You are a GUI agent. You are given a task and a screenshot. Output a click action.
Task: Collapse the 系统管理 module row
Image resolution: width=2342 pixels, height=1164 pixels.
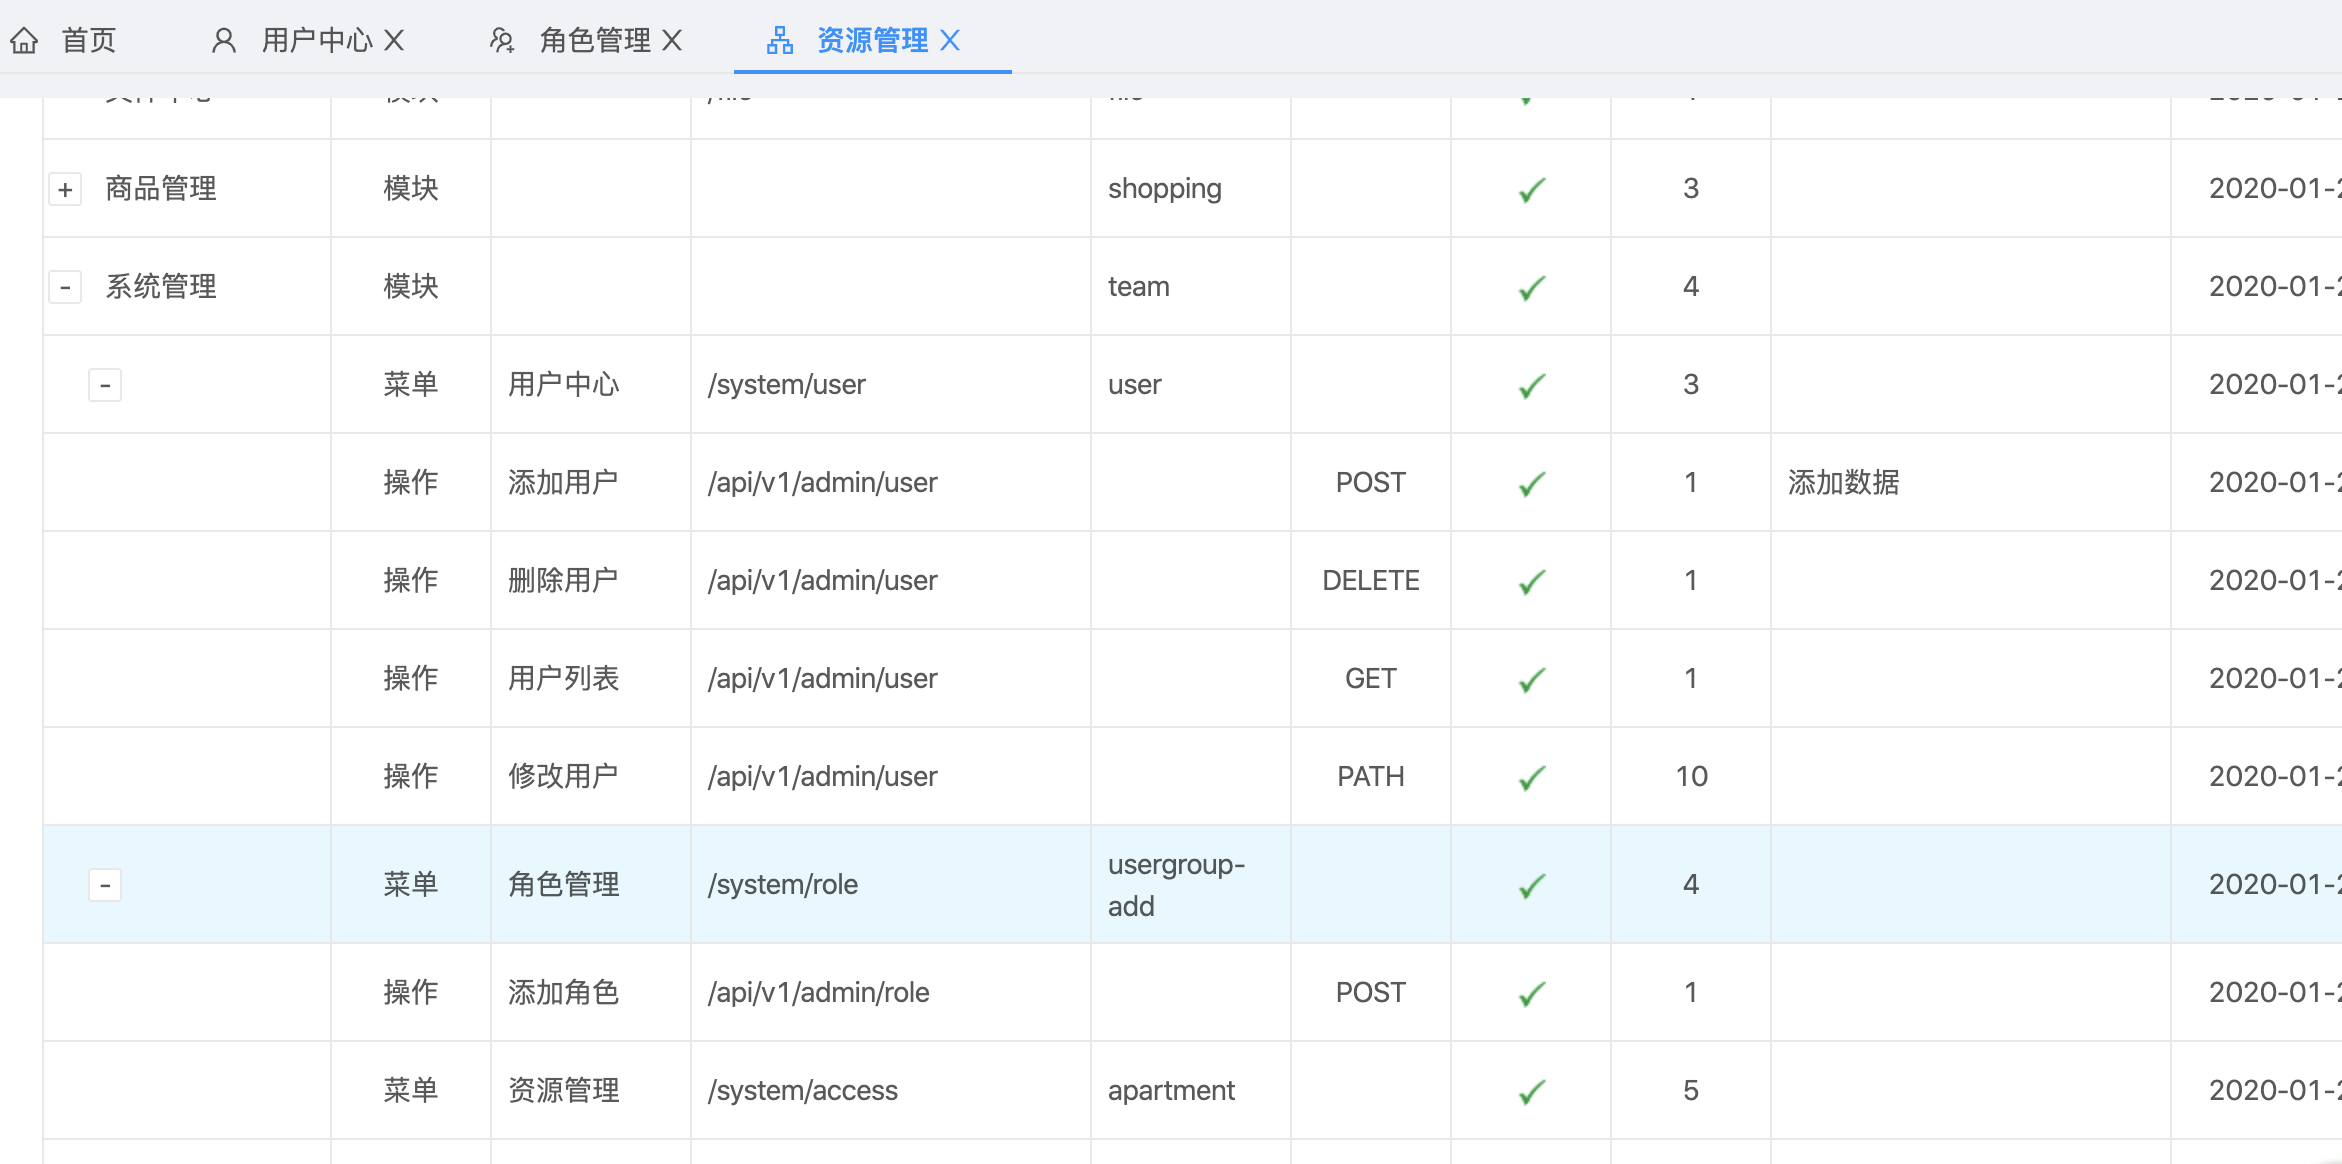65,287
